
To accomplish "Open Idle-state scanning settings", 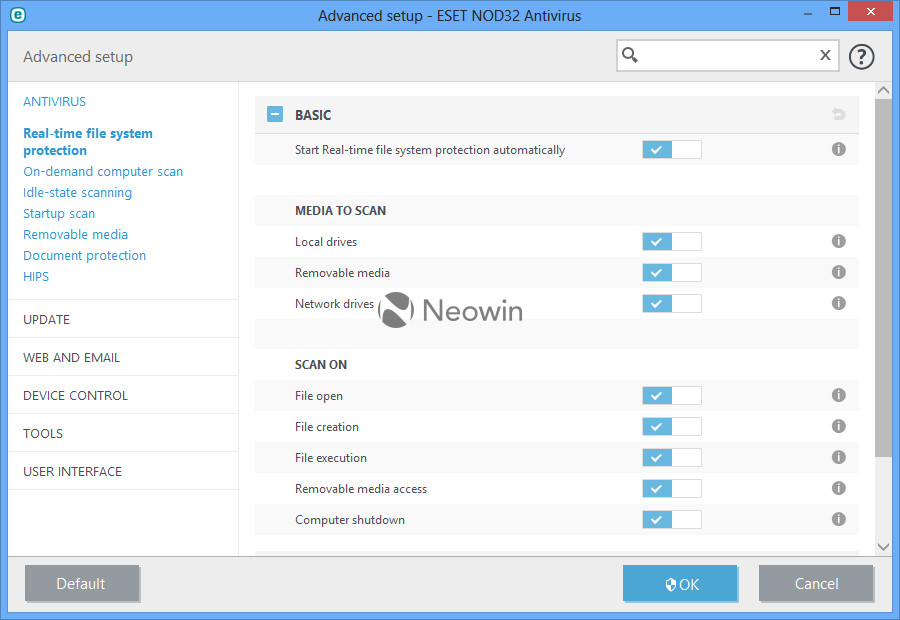I will (x=77, y=192).
